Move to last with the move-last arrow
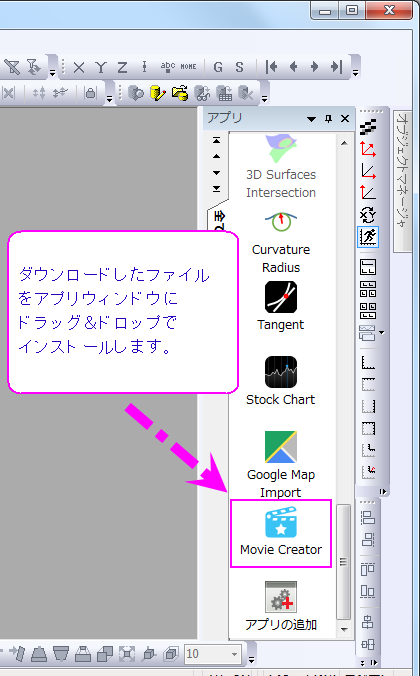The image size is (420, 676). [x=337, y=67]
